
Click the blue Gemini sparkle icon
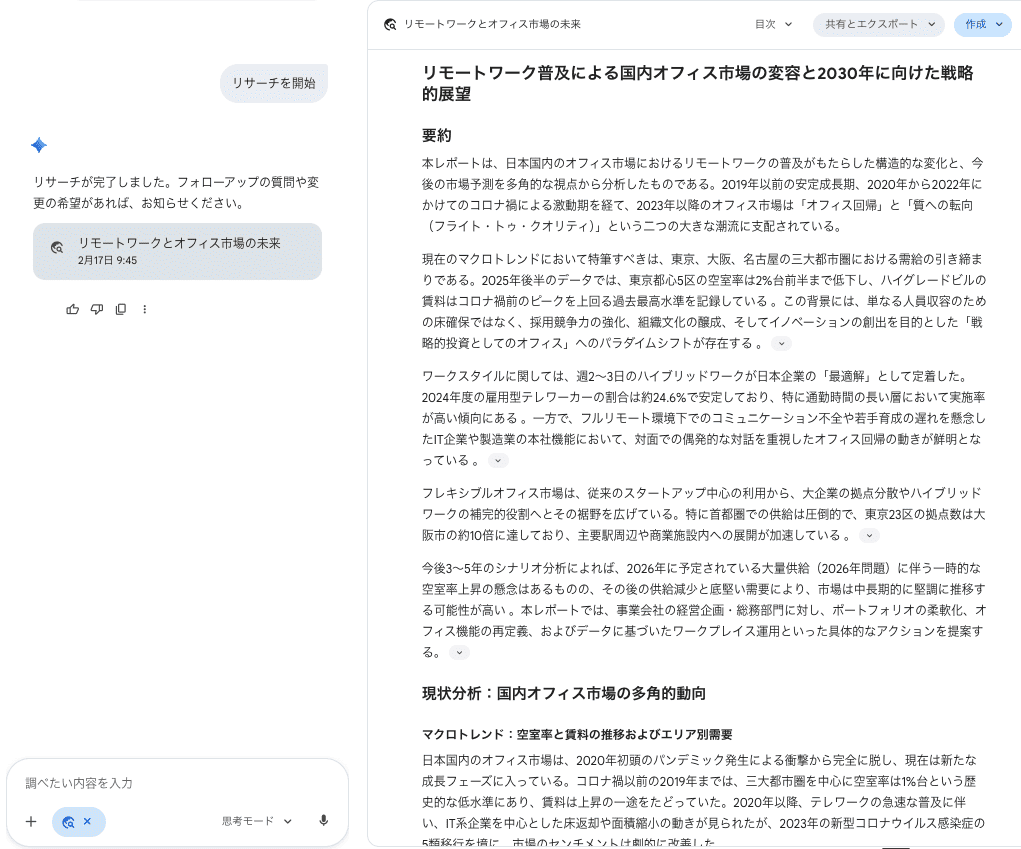coord(39,145)
